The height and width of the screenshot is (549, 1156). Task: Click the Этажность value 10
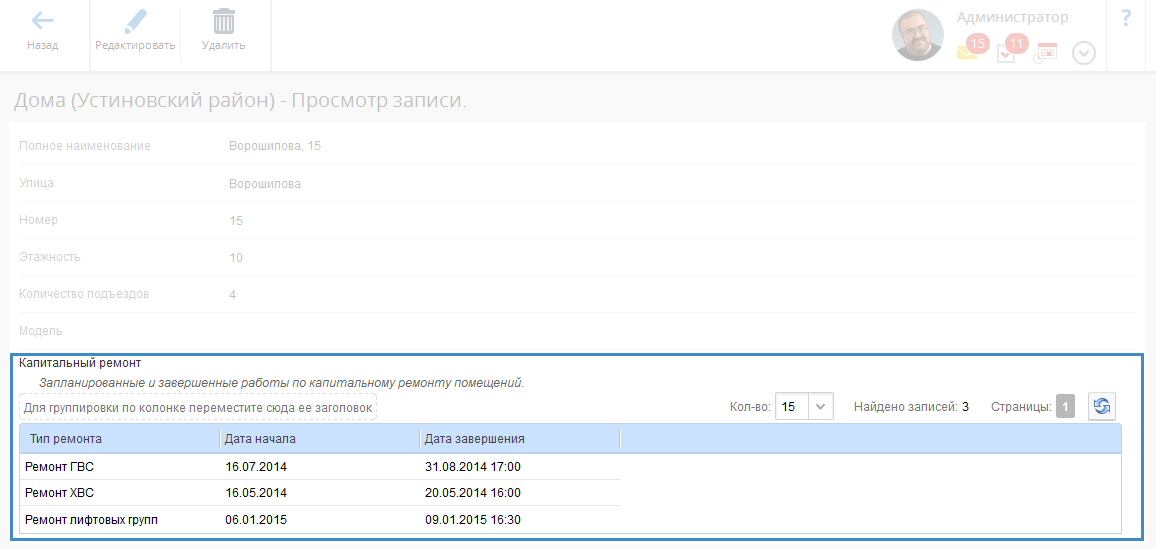(x=236, y=258)
